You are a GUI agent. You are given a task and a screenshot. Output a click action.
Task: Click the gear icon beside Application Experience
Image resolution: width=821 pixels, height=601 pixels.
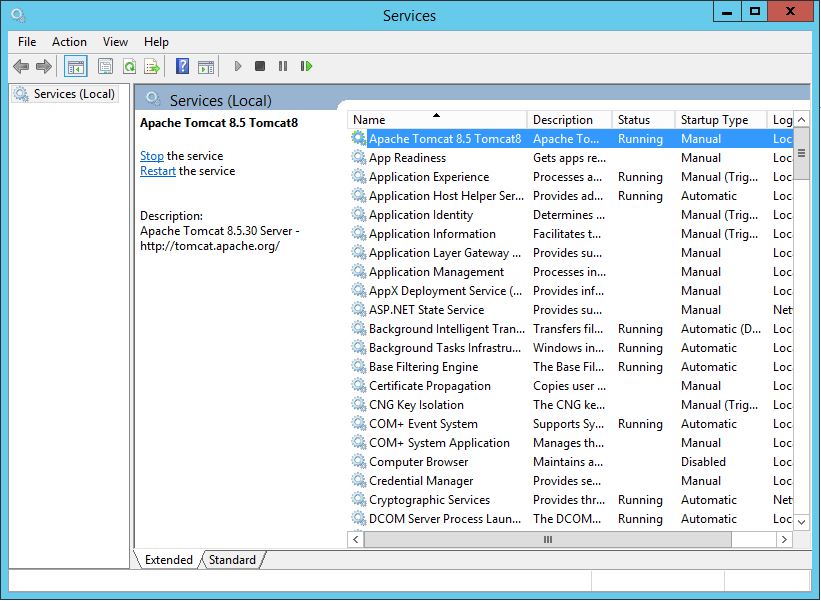[x=359, y=176]
